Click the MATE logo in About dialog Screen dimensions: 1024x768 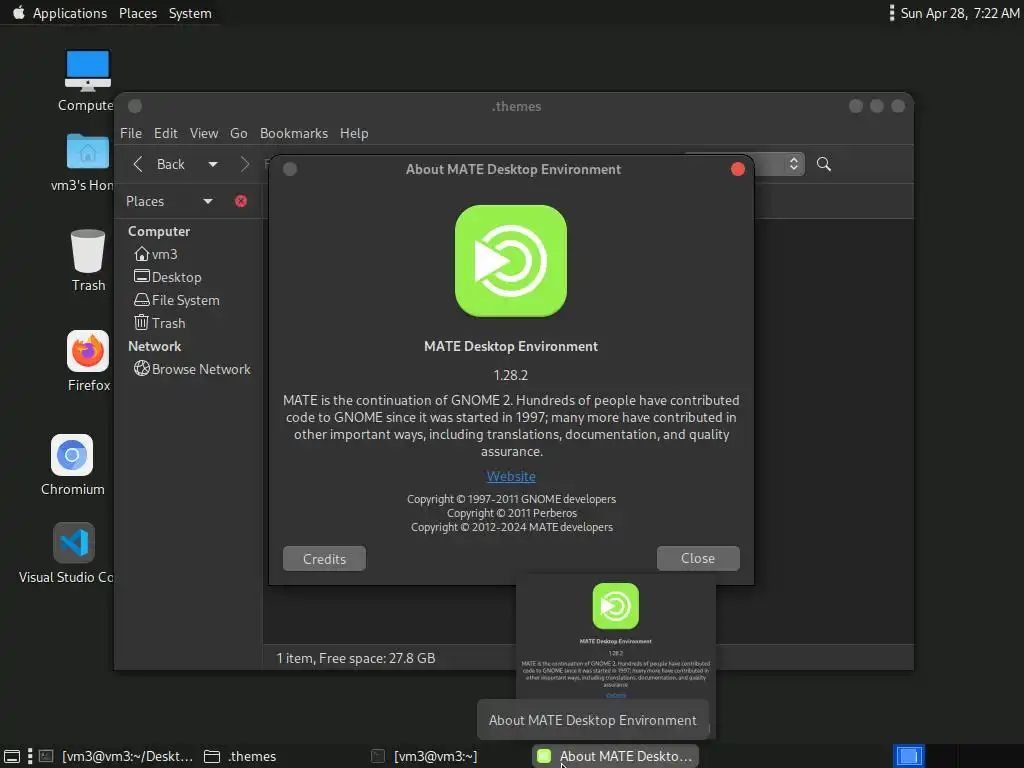coord(511,261)
